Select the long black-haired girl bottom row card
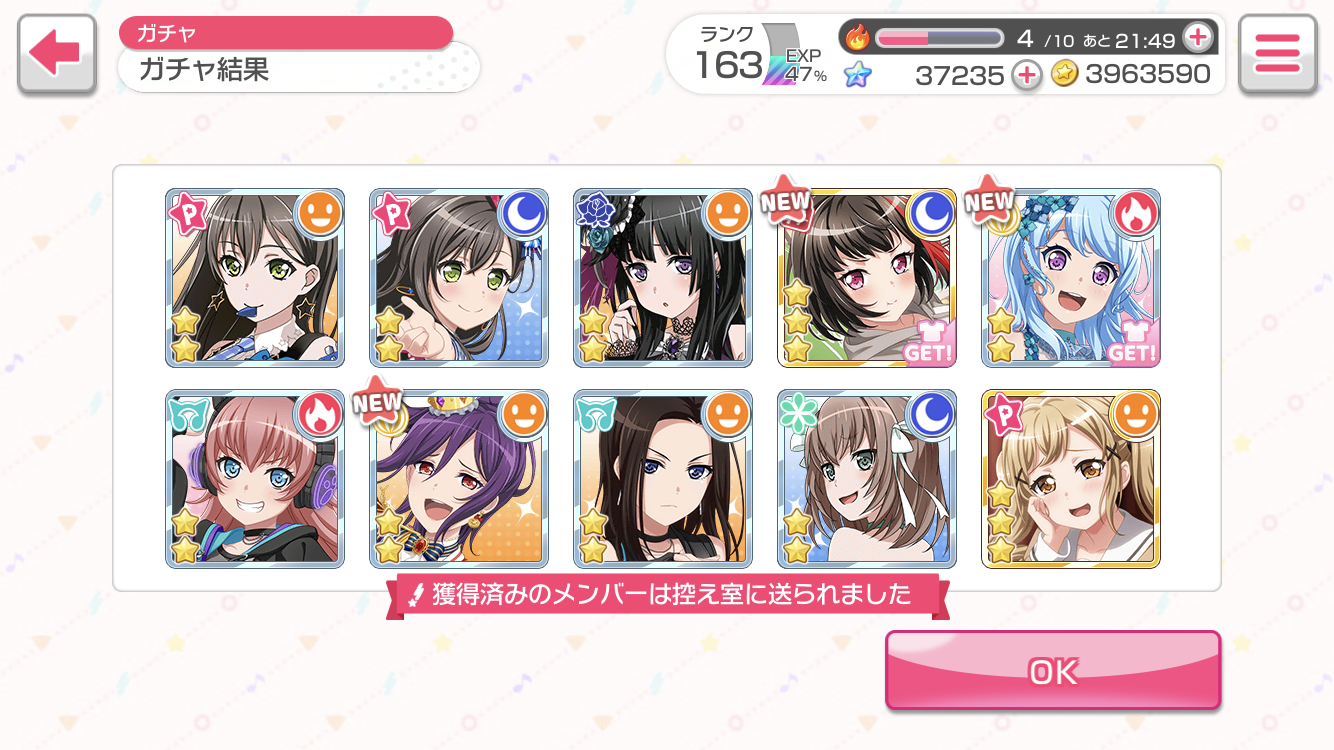Viewport: 1334px width, 750px height. click(663, 479)
